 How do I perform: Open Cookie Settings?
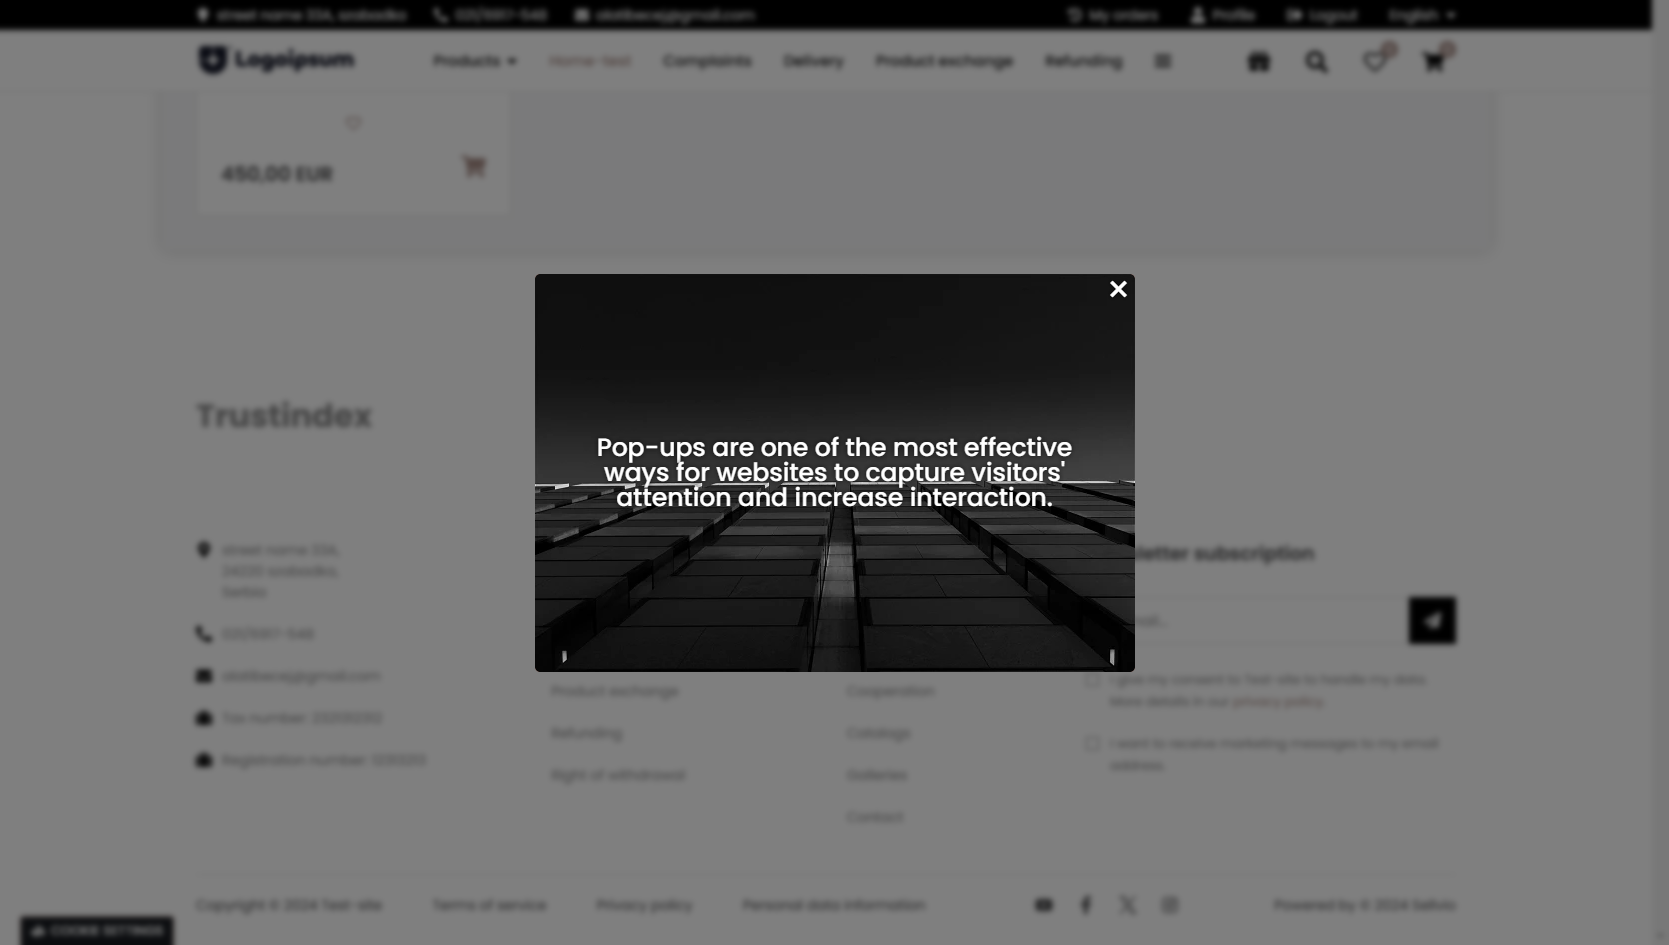[96, 930]
